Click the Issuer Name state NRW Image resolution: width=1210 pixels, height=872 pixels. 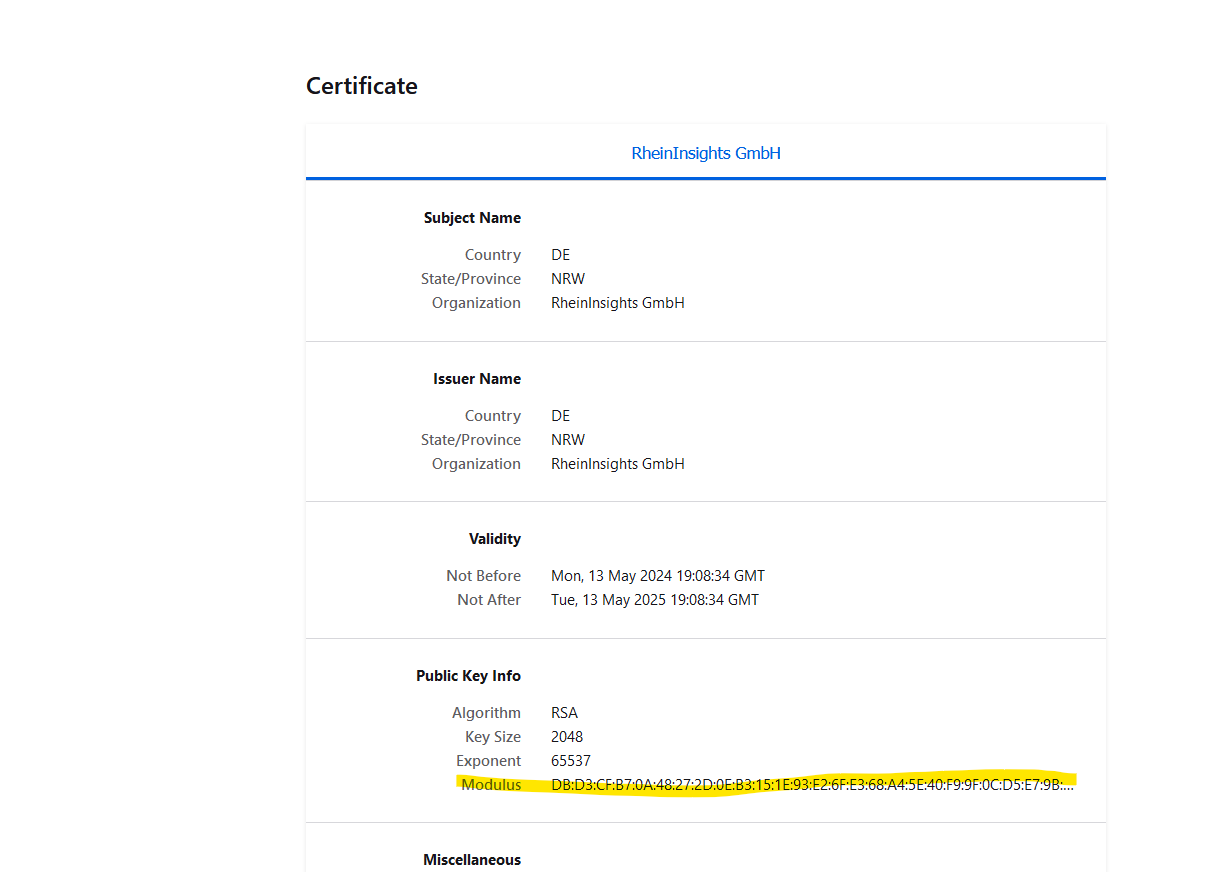[x=567, y=440]
